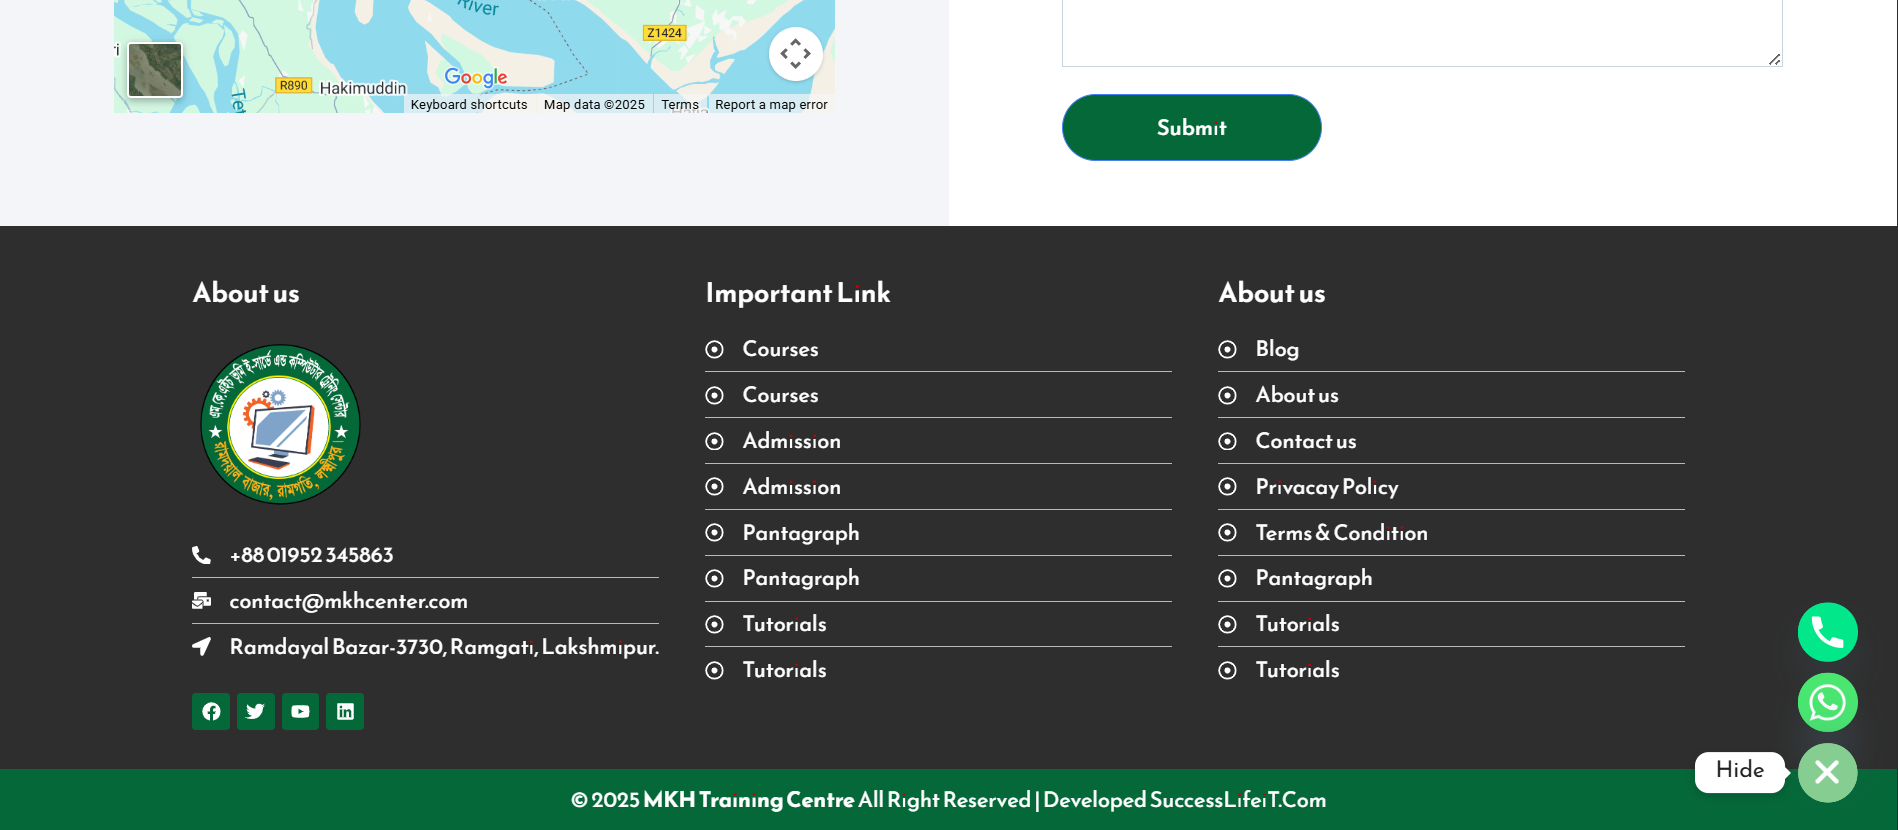Click the MKH Training Centre logo
Image resolution: width=1898 pixels, height=830 pixels.
tap(280, 424)
